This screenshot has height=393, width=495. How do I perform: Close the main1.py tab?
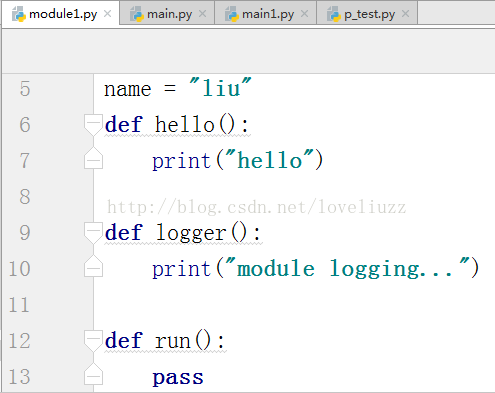point(304,14)
